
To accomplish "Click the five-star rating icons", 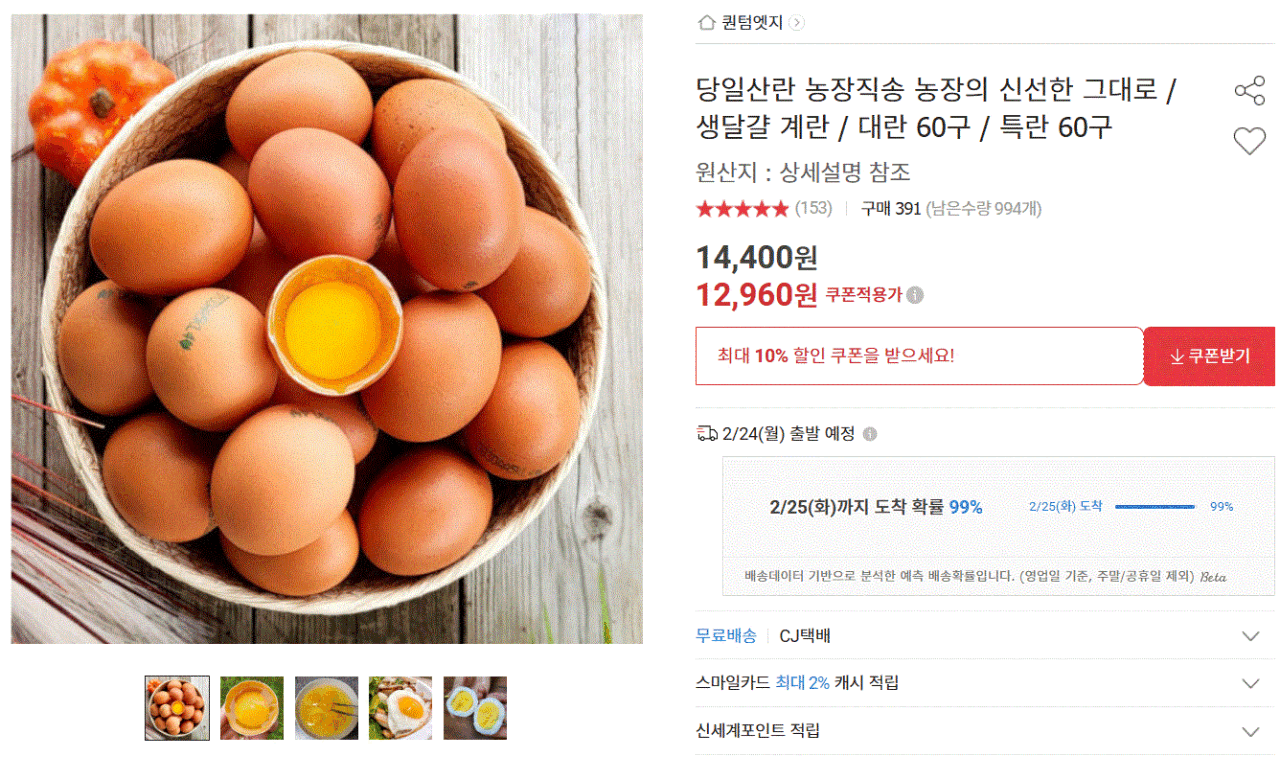I will 742,209.
